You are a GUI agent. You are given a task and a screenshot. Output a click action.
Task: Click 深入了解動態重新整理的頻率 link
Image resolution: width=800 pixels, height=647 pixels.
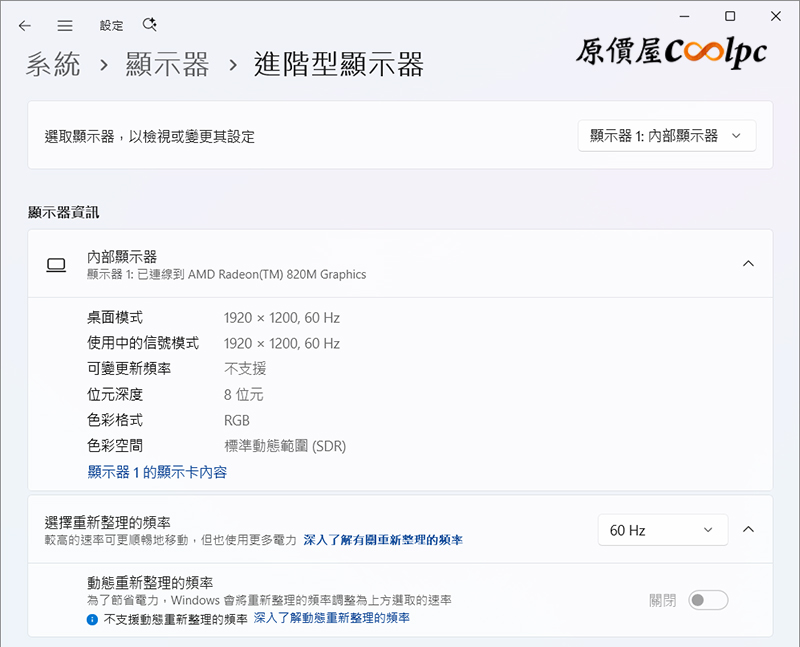(x=331, y=619)
